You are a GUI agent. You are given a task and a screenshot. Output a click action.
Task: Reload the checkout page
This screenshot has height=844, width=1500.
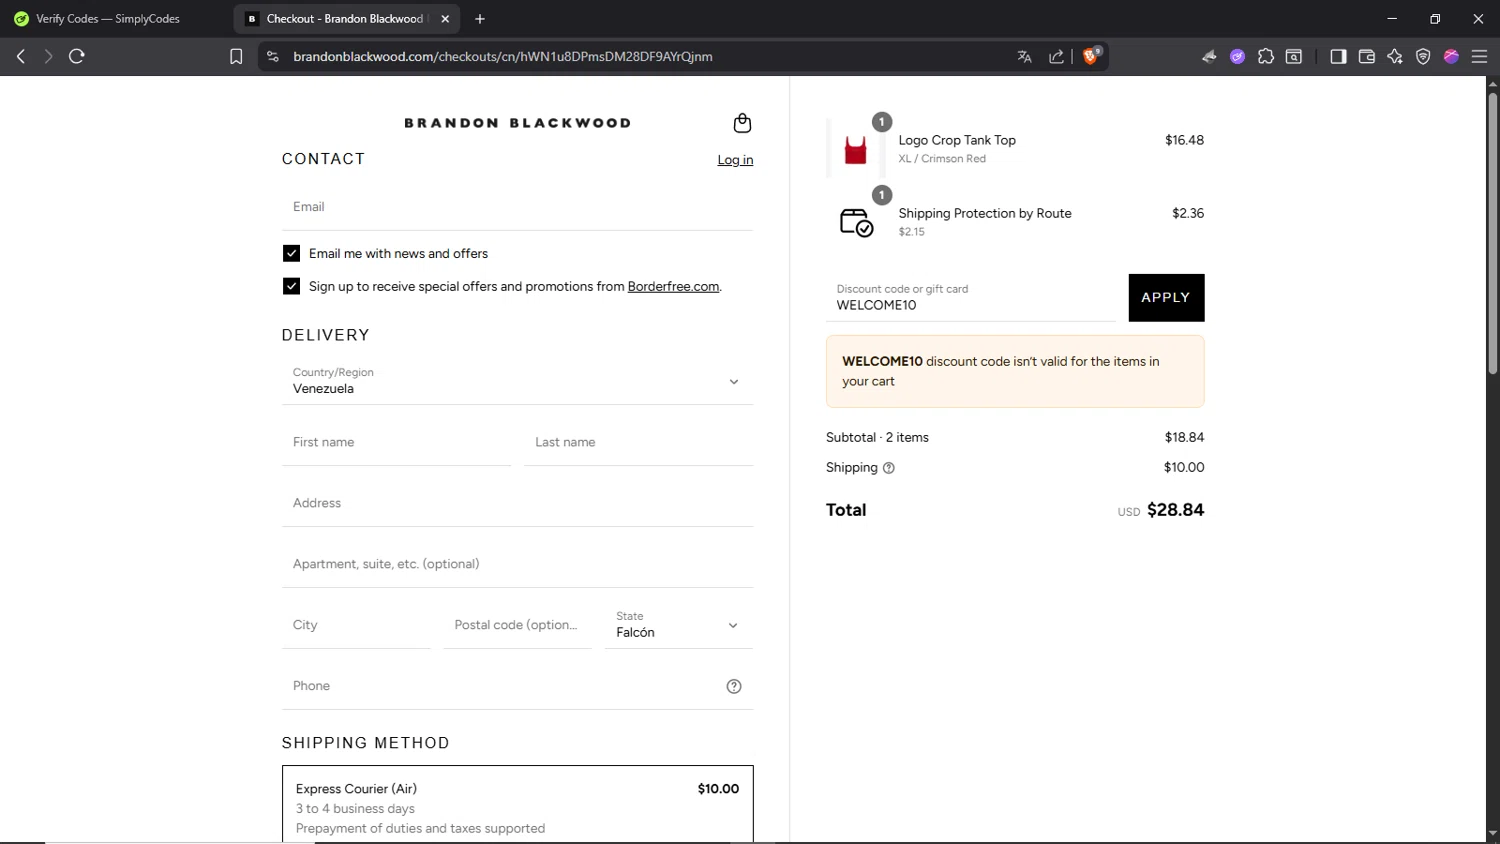(x=77, y=57)
